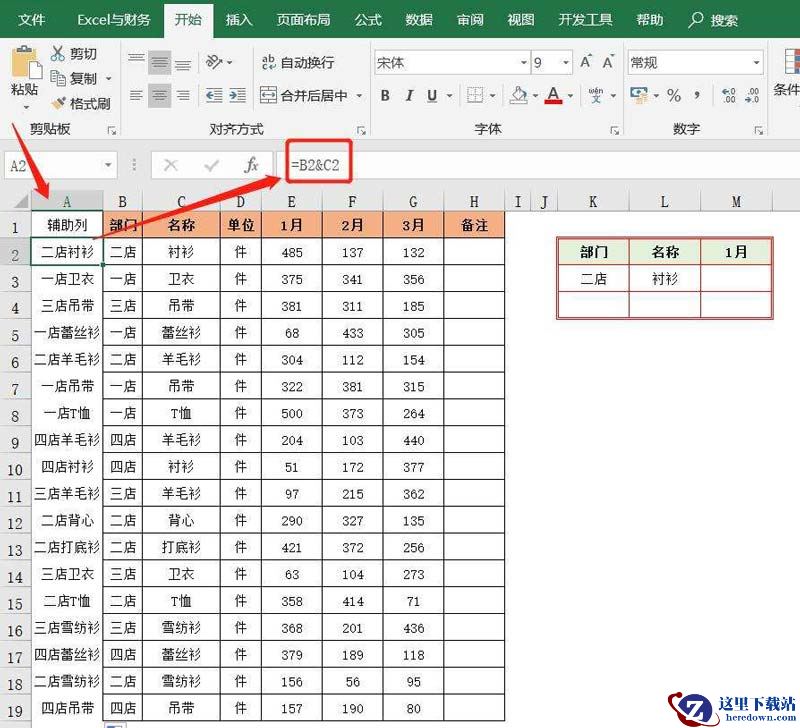Toggle bold formatting
Image resolution: width=800 pixels, height=728 pixels.
click(x=385, y=95)
